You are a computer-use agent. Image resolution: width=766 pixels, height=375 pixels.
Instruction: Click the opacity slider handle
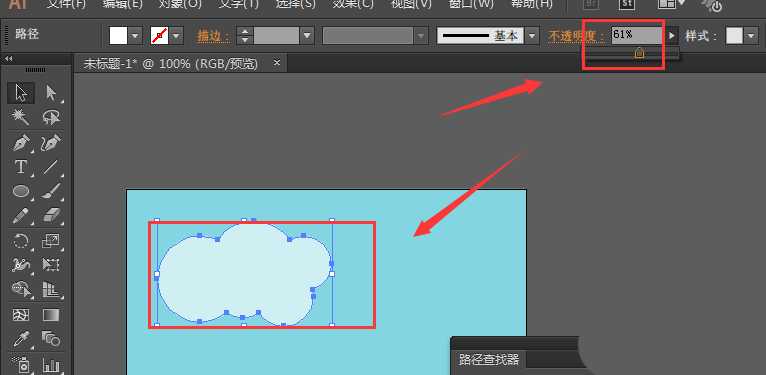[x=639, y=54]
